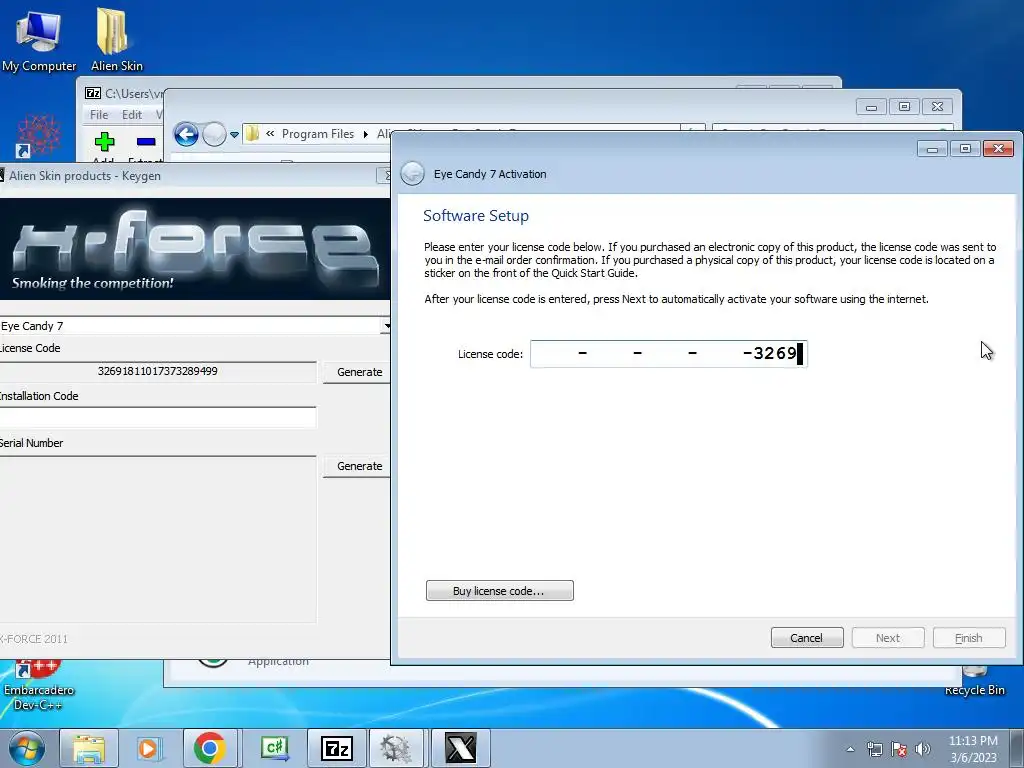Open the Alien Skin desktop folder
Viewport: 1024px width, 768px height.
coord(116,39)
